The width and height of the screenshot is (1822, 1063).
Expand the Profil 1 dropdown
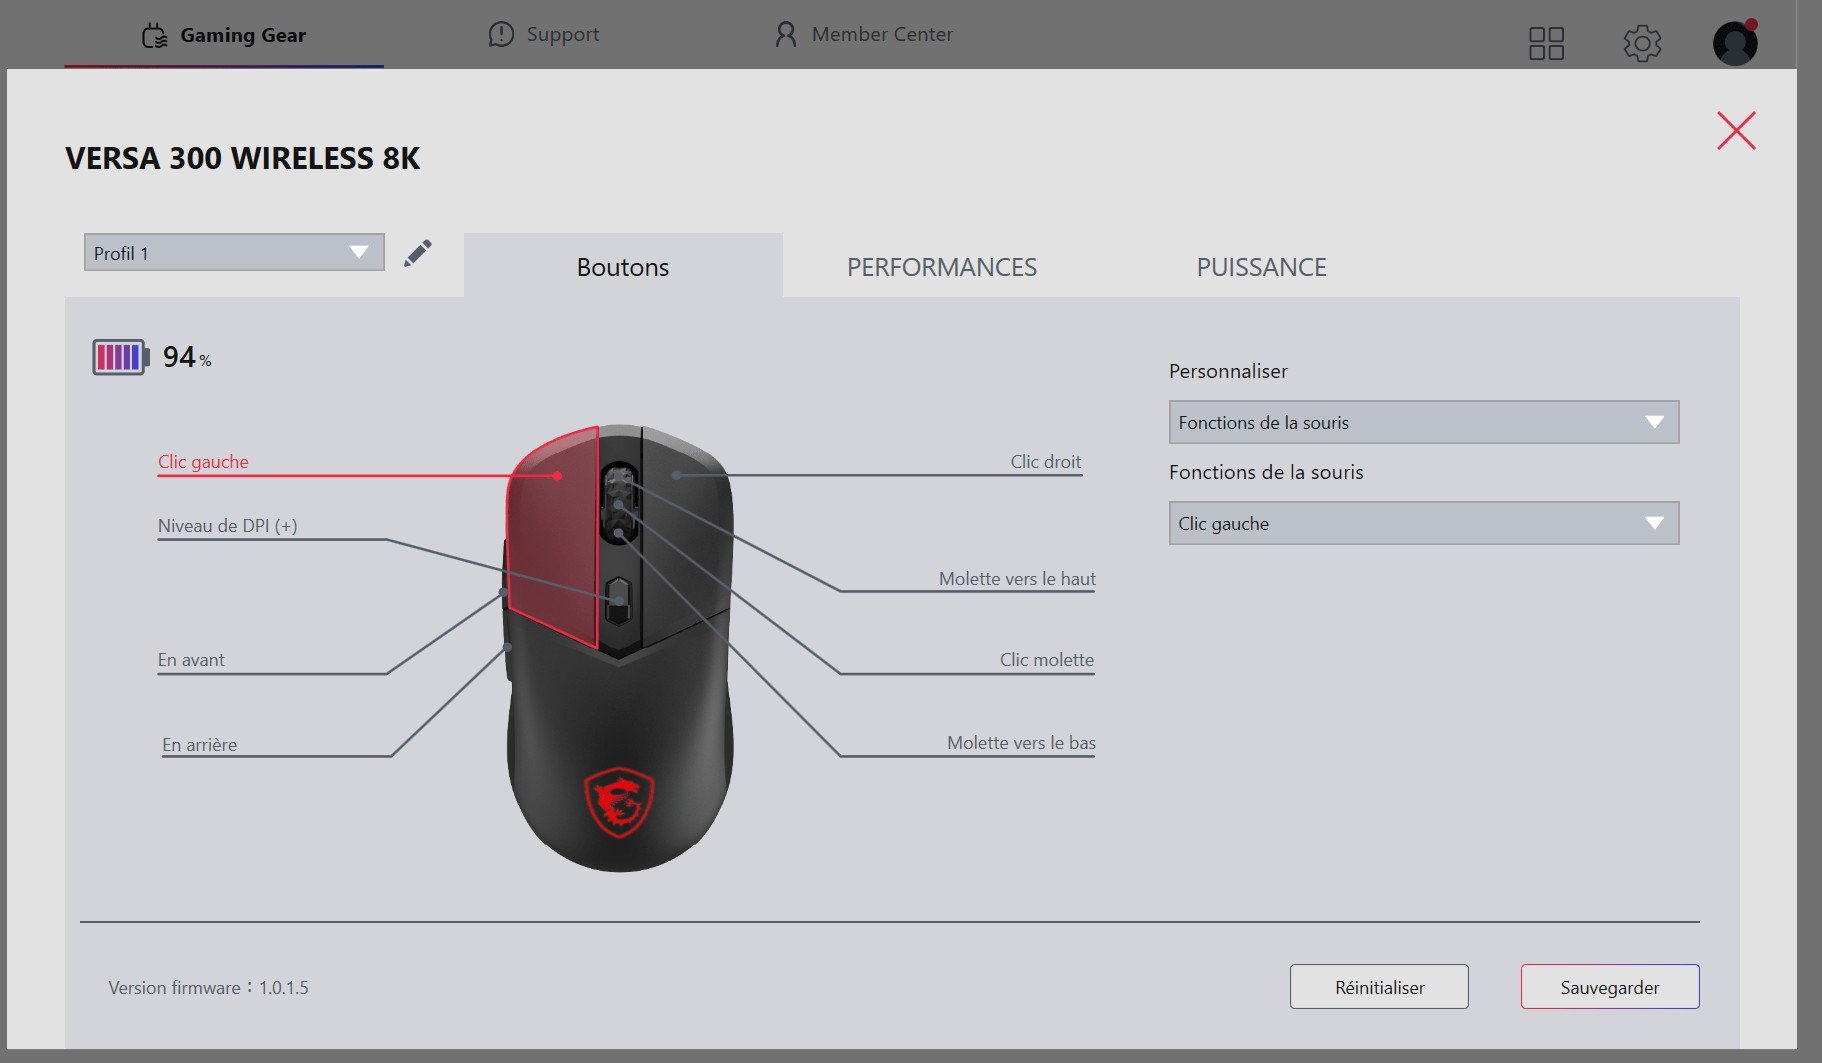[234, 253]
